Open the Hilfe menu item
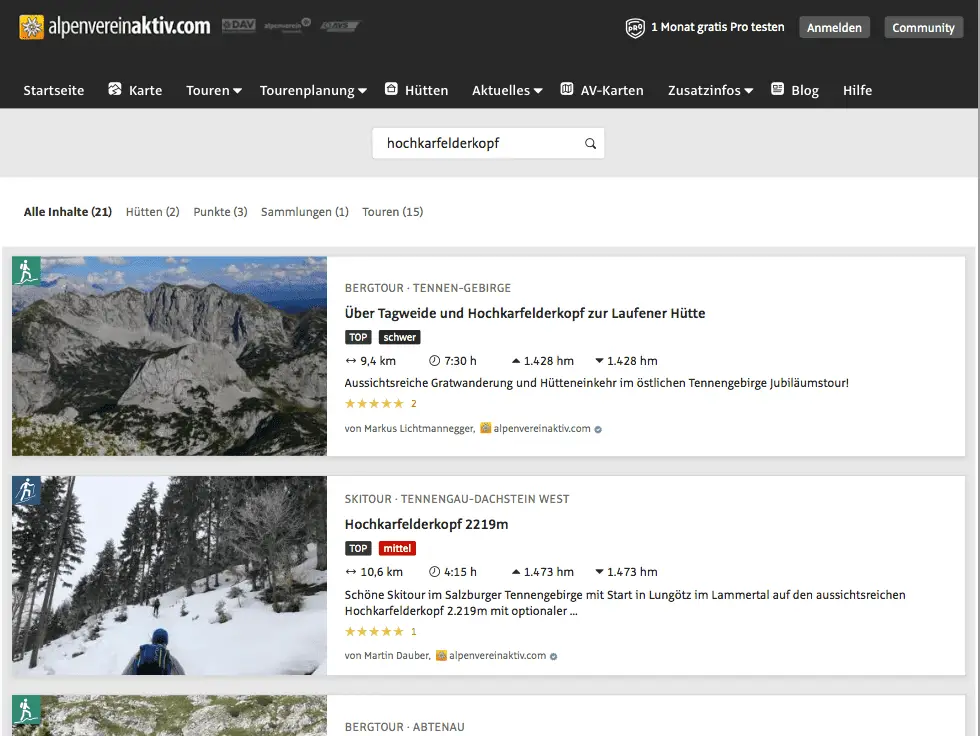980x736 pixels. 858,91
